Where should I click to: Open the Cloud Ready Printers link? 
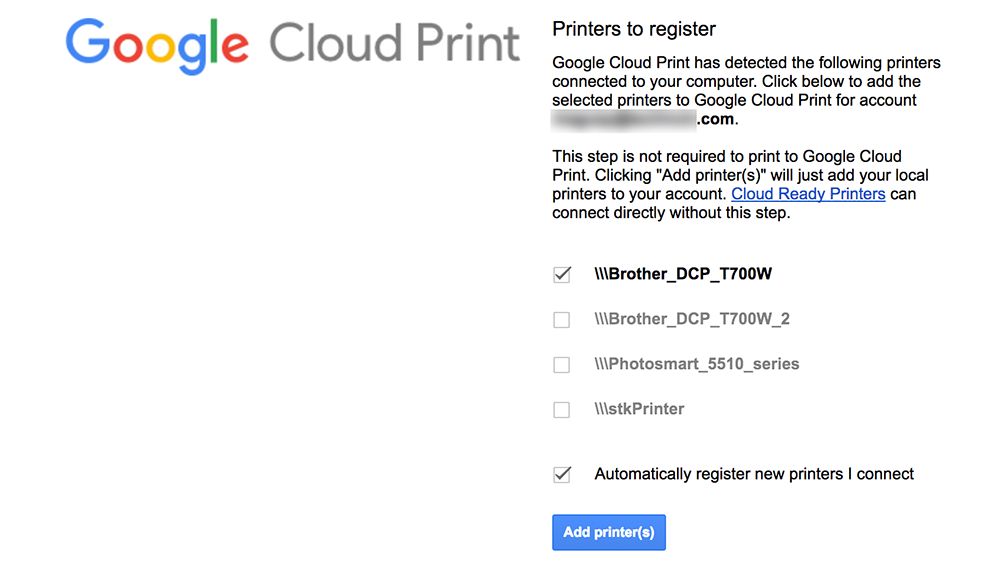808,194
